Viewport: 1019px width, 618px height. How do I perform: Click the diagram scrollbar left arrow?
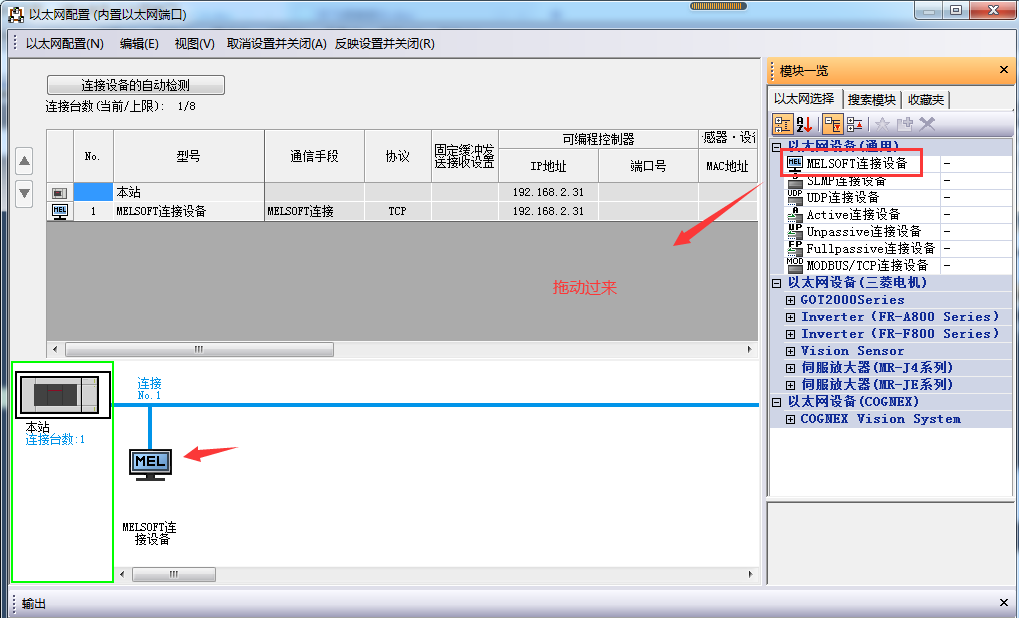122,574
